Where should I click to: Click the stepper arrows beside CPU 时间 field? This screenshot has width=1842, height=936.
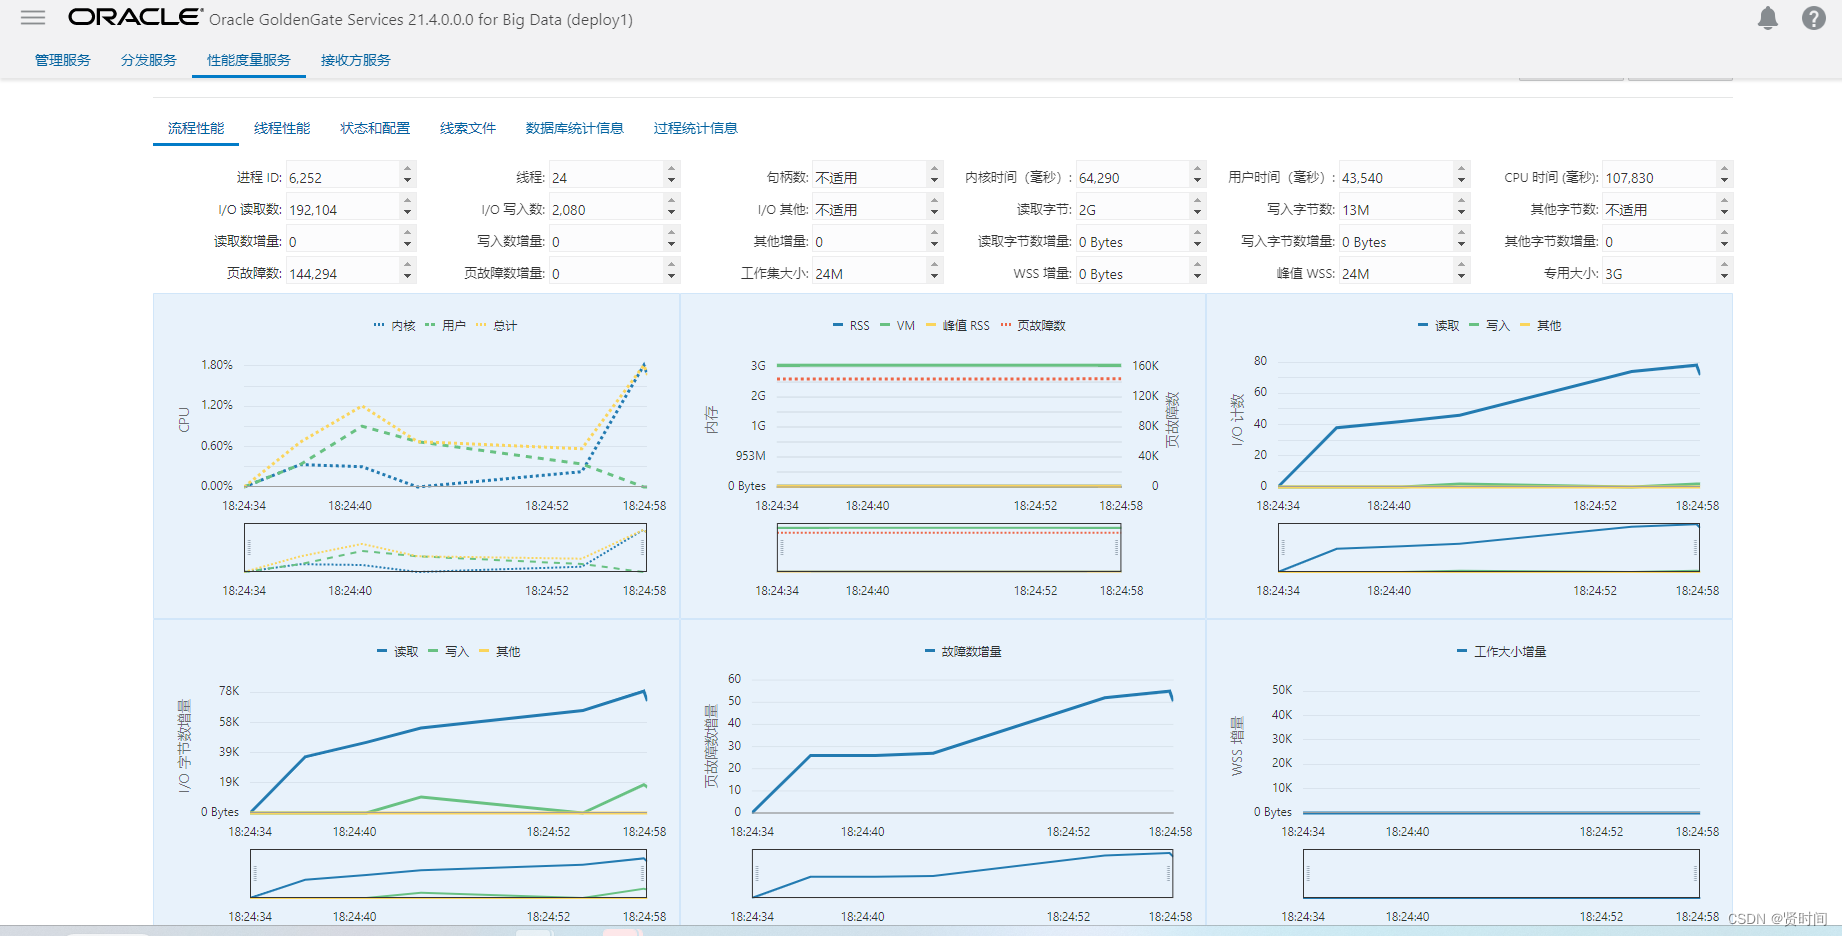[x=1724, y=176]
